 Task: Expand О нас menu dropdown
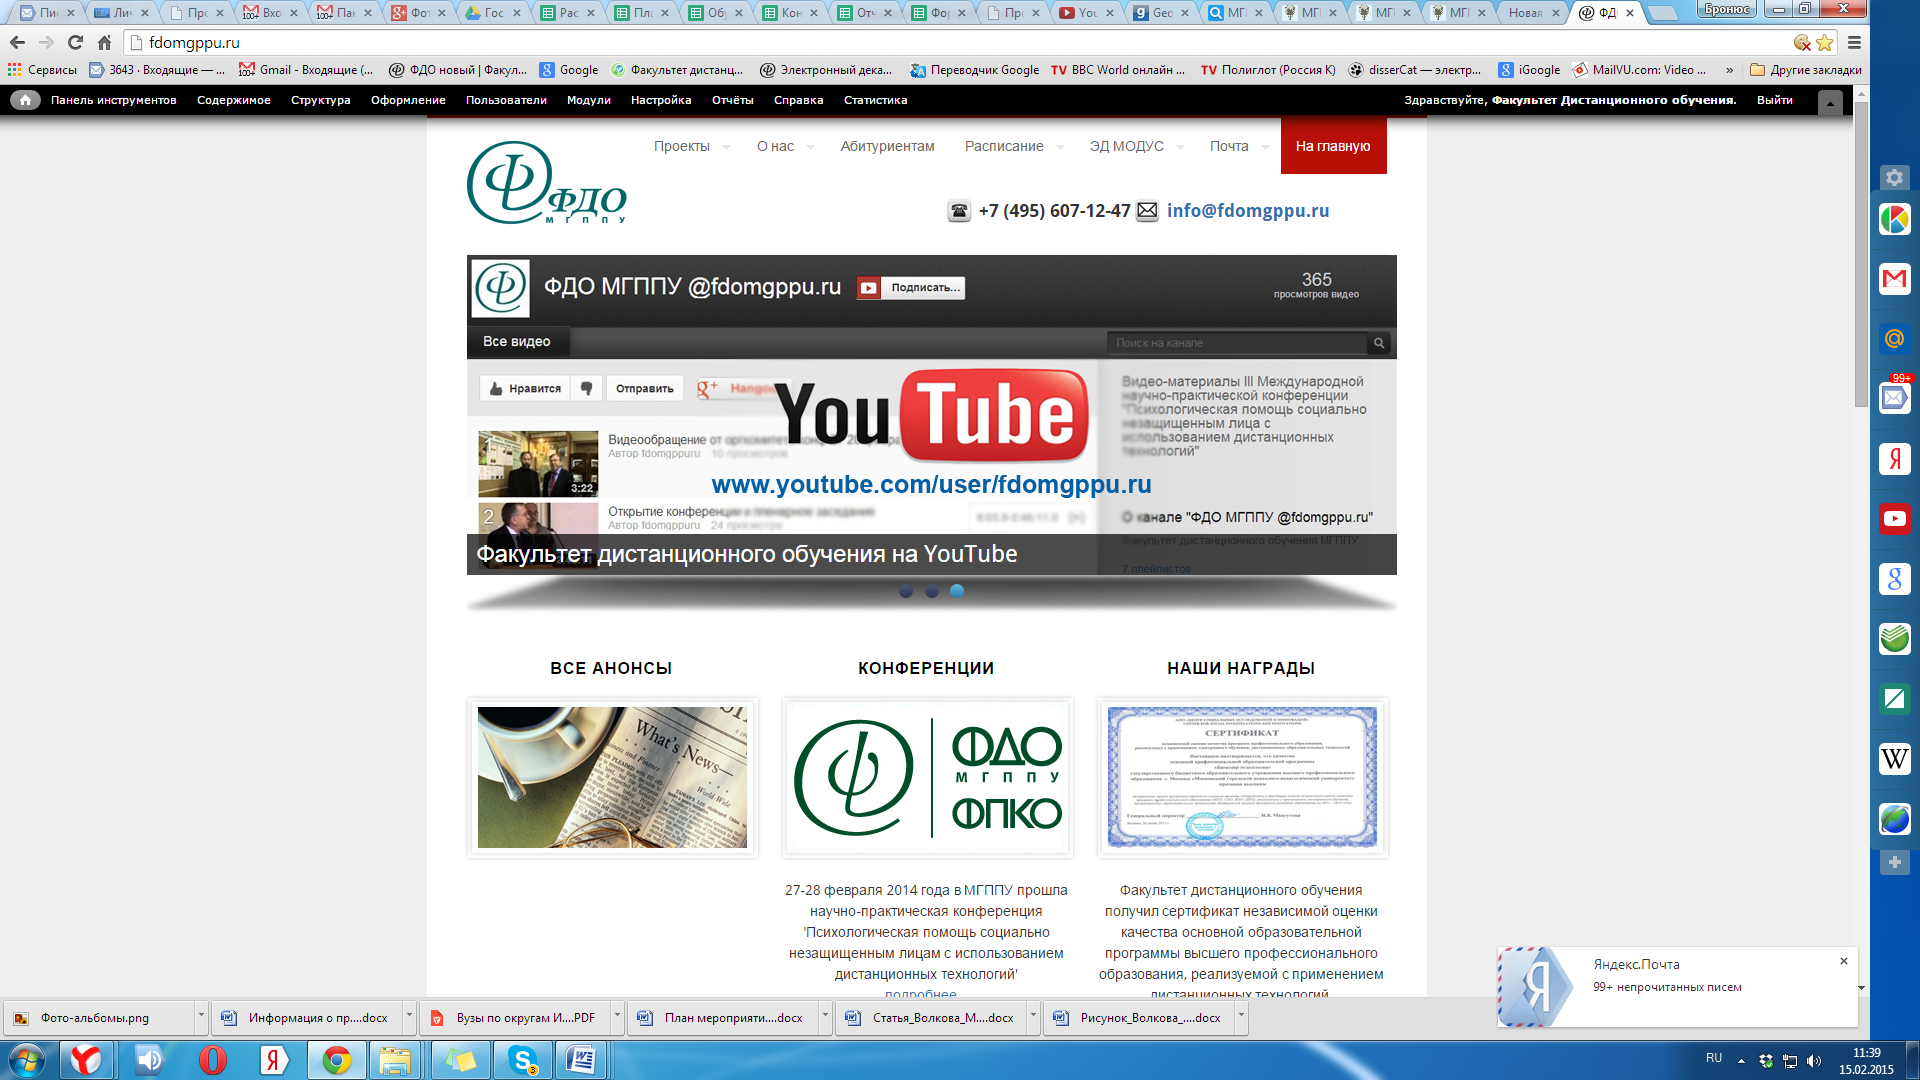point(810,147)
